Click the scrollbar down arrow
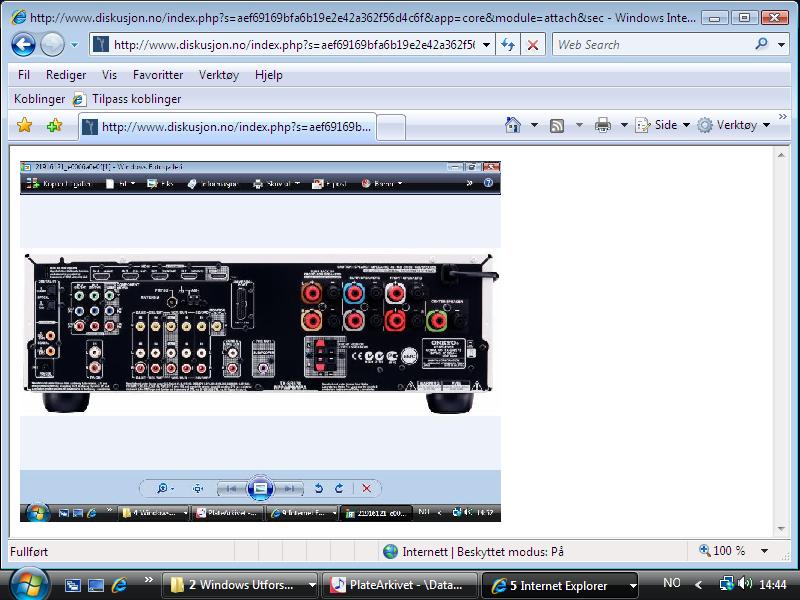The image size is (800, 600). point(781,529)
